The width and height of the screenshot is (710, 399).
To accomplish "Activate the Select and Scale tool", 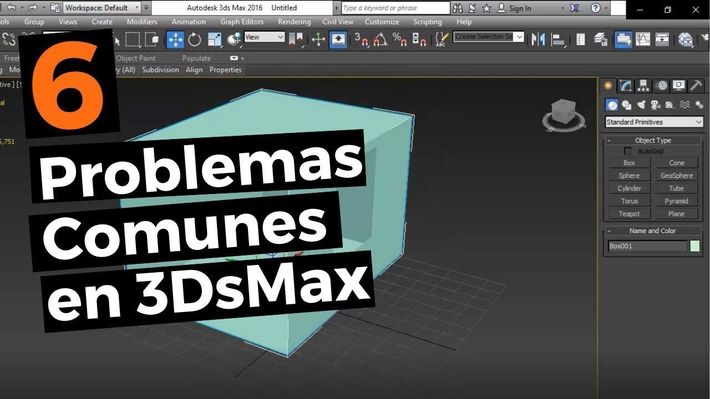I will pyautogui.click(x=214, y=40).
